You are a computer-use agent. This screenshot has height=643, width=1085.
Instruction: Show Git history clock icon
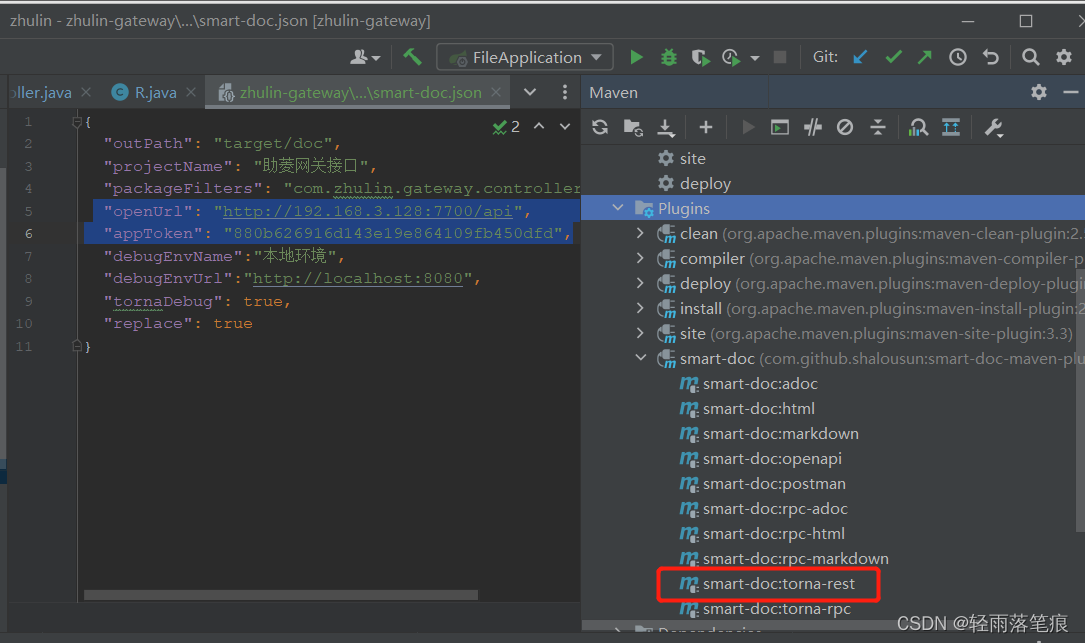(x=958, y=57)
